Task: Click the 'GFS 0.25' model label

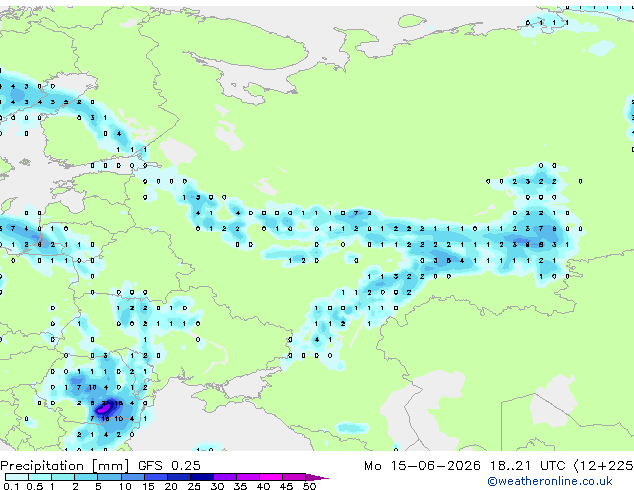Action: click(169, 466)
